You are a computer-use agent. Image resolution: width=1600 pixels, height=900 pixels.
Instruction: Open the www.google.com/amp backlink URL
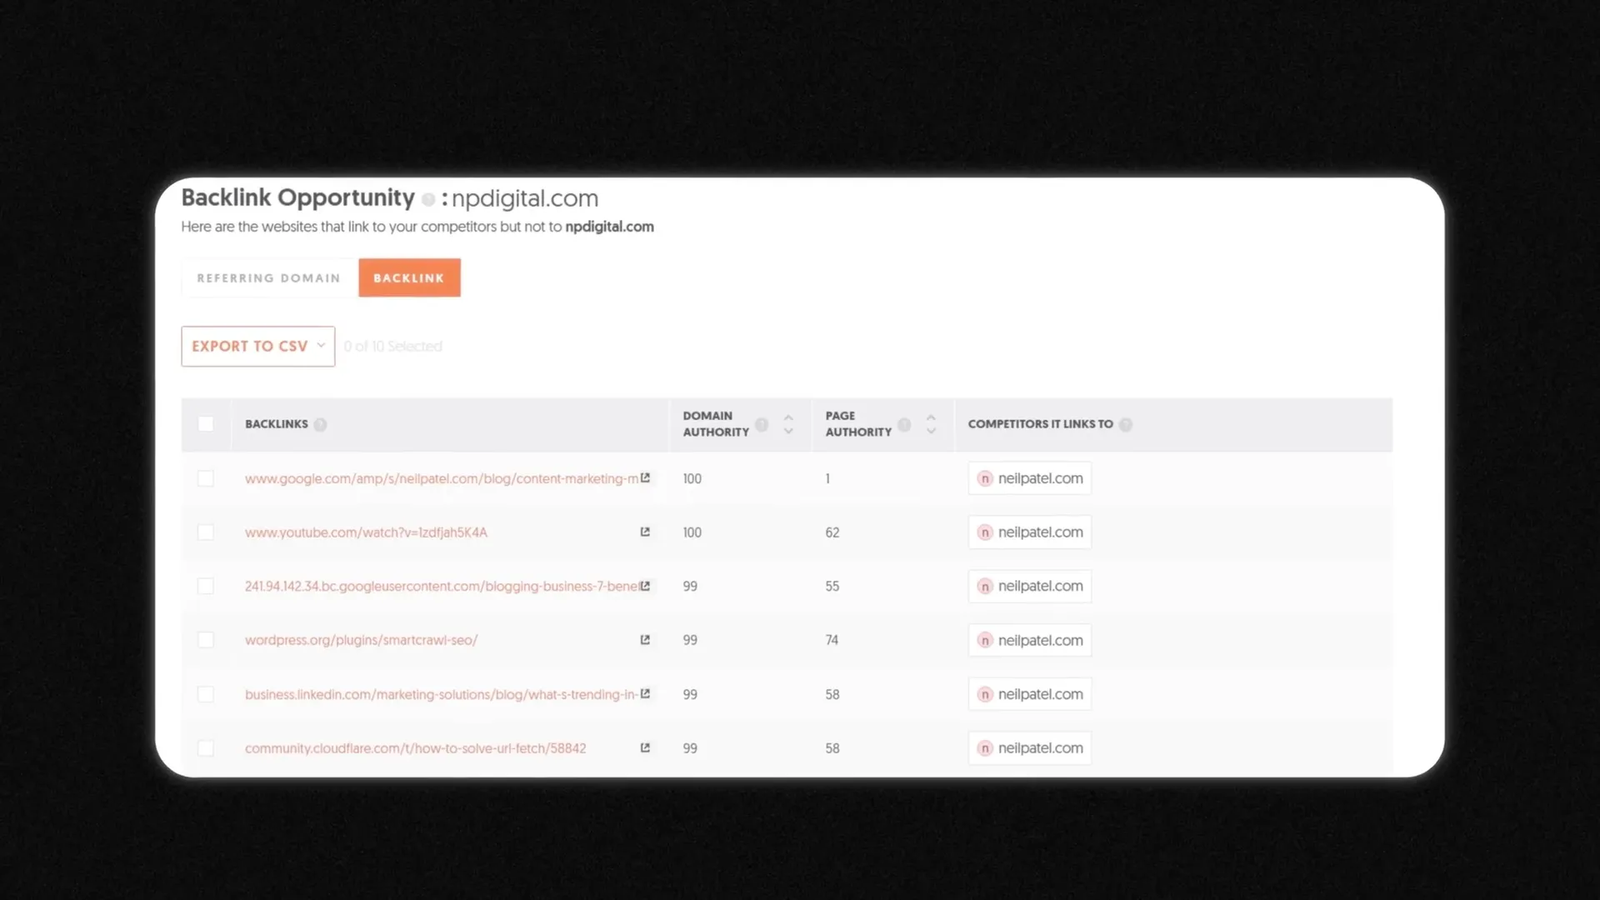pos(441,479)
